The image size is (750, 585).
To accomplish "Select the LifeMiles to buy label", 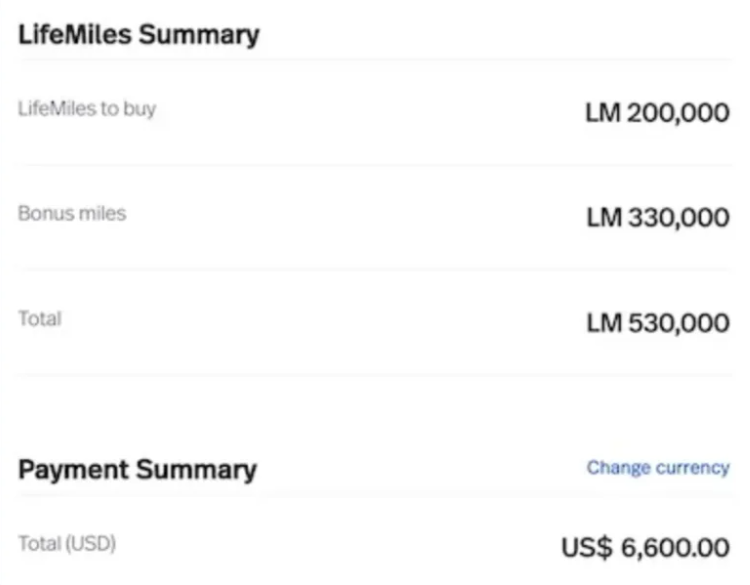I will (87, 109).
